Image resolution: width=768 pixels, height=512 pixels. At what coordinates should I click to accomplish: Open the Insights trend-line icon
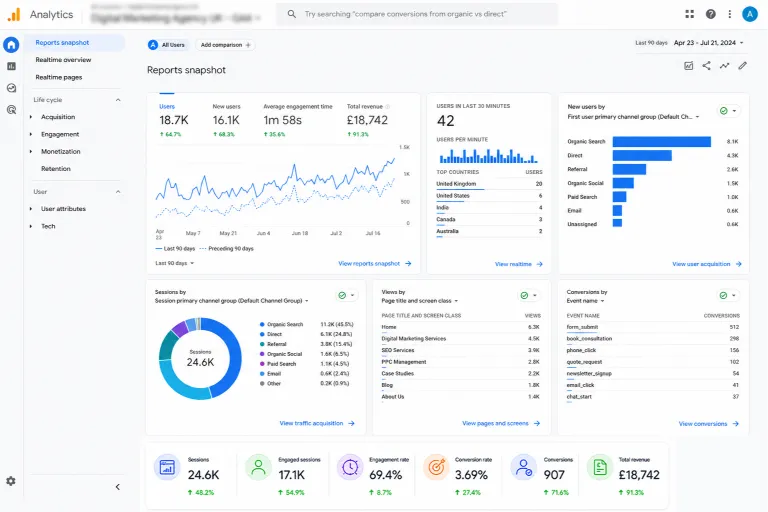(724, 66)
